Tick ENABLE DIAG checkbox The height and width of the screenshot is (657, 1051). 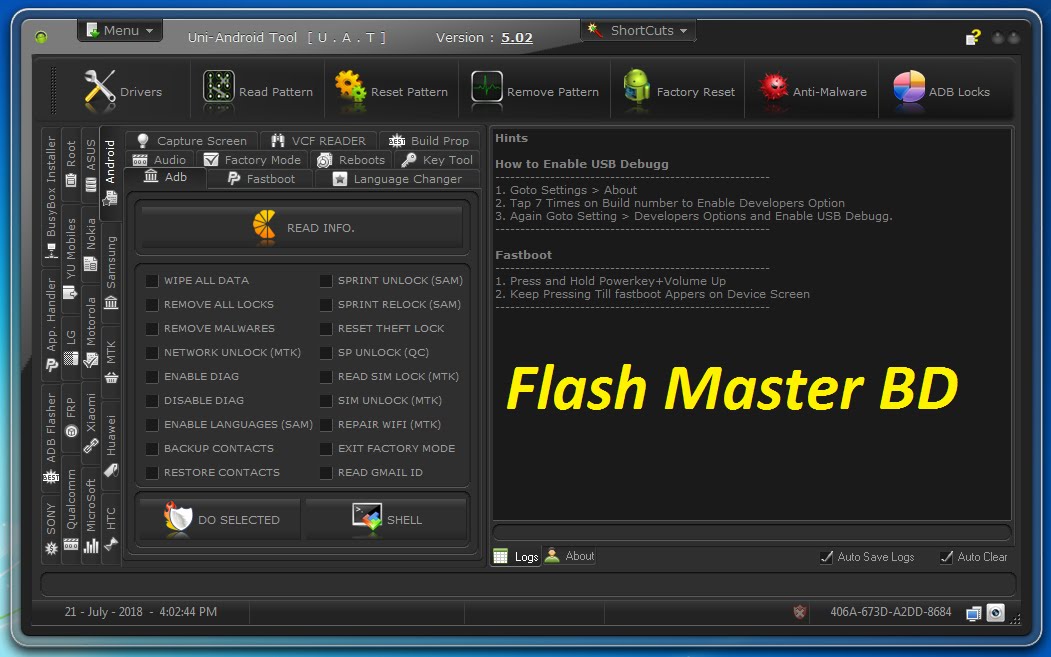(x=152, y=376)
